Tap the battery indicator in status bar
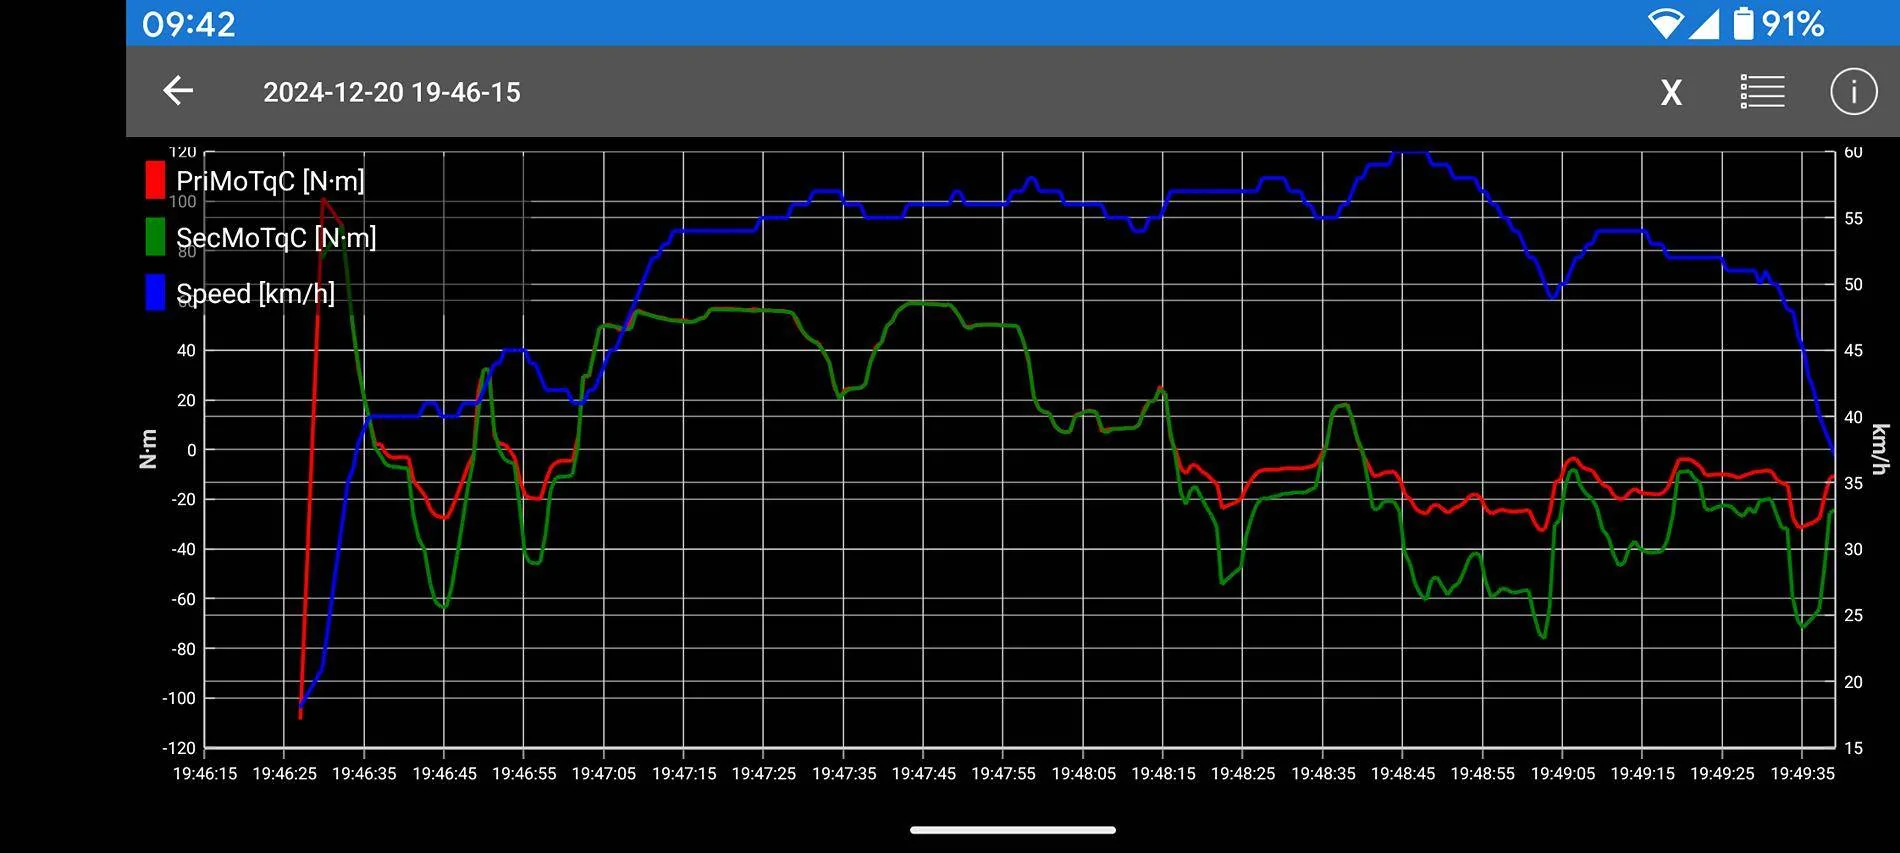Image resolution: width=1900 pixels, height=853 pixels. 1743,23
